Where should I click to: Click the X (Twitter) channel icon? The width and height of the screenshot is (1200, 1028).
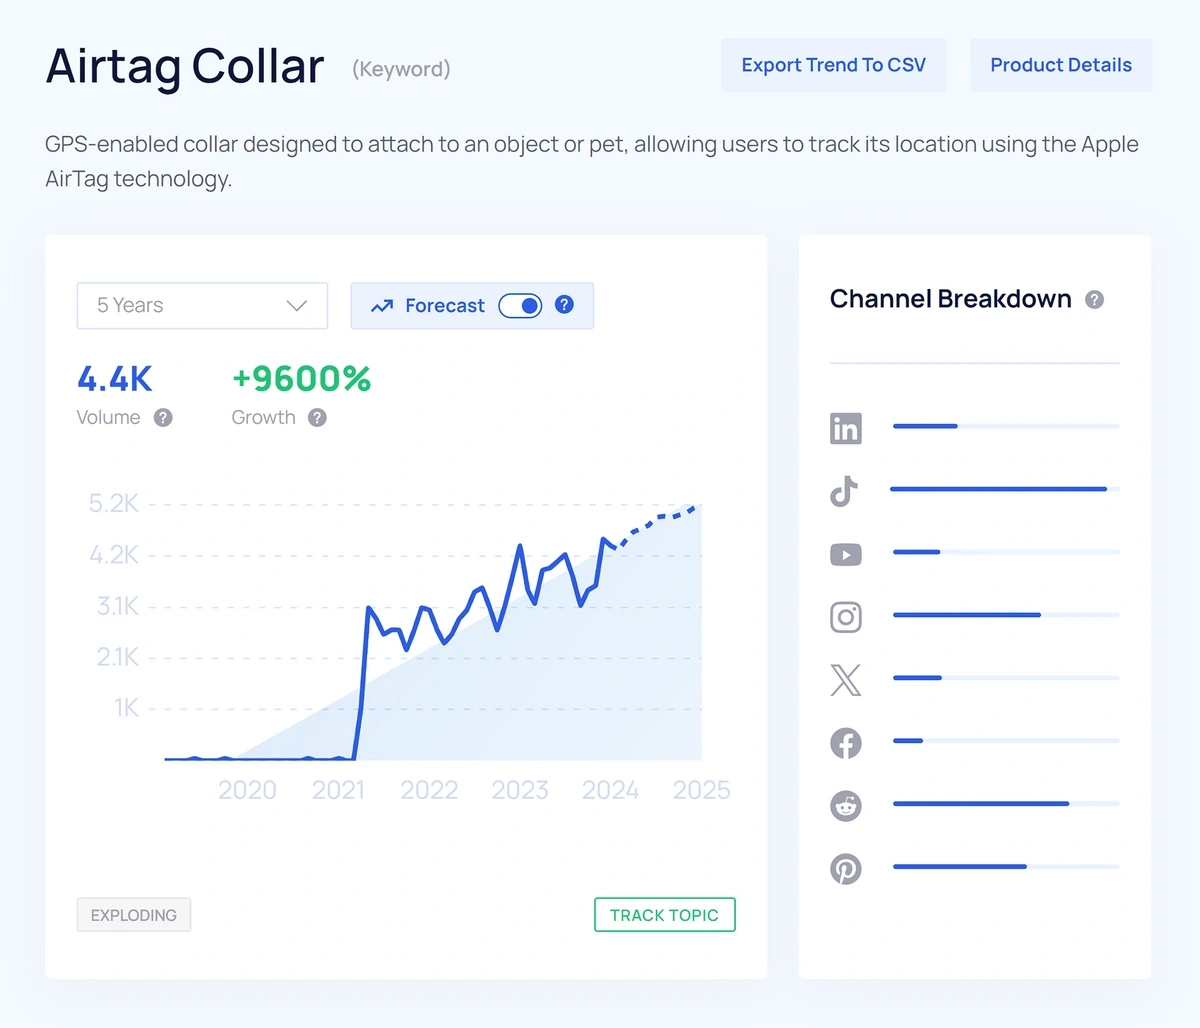(846, 680)
